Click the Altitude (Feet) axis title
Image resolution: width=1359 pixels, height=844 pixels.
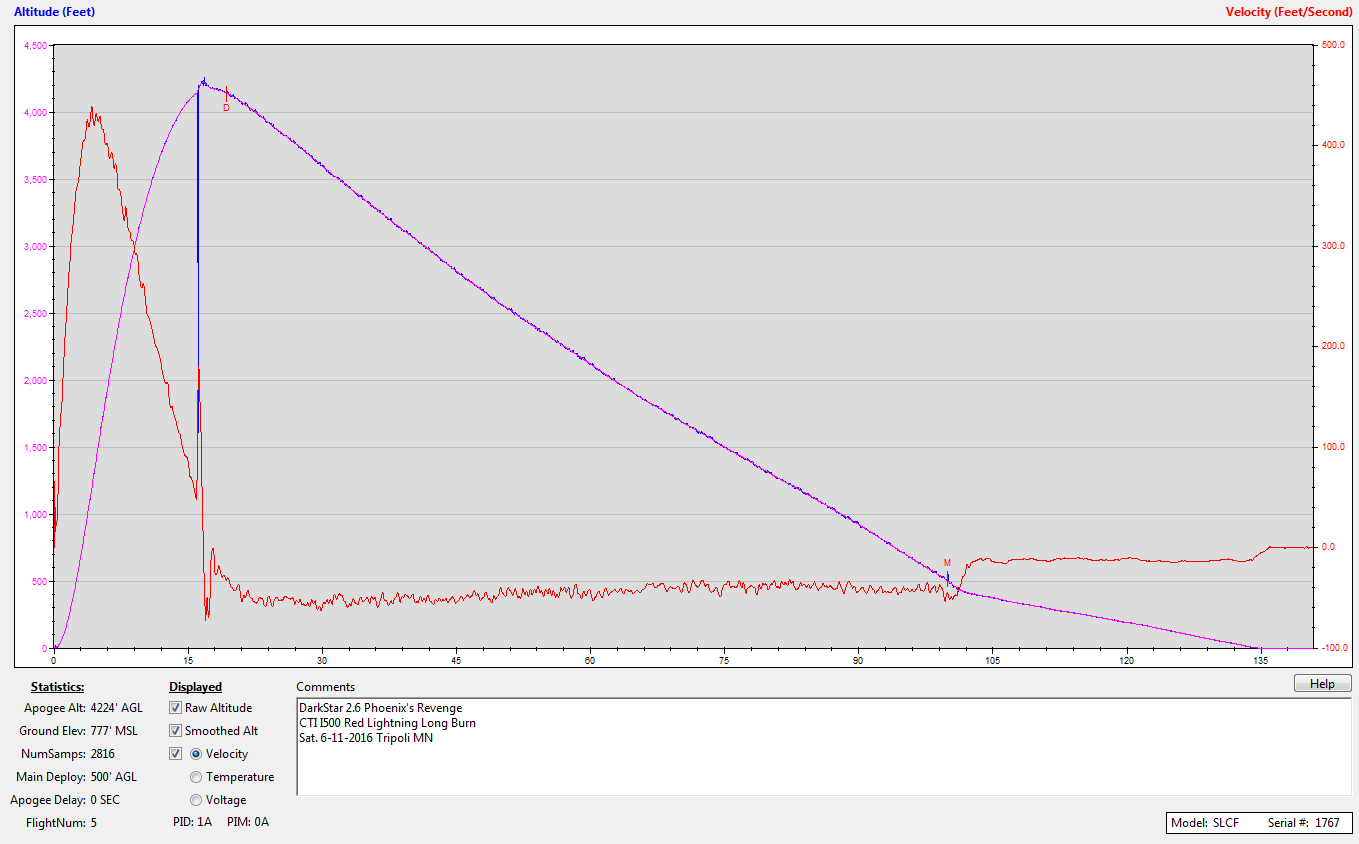pyautogui.click(x=55, y=12)
